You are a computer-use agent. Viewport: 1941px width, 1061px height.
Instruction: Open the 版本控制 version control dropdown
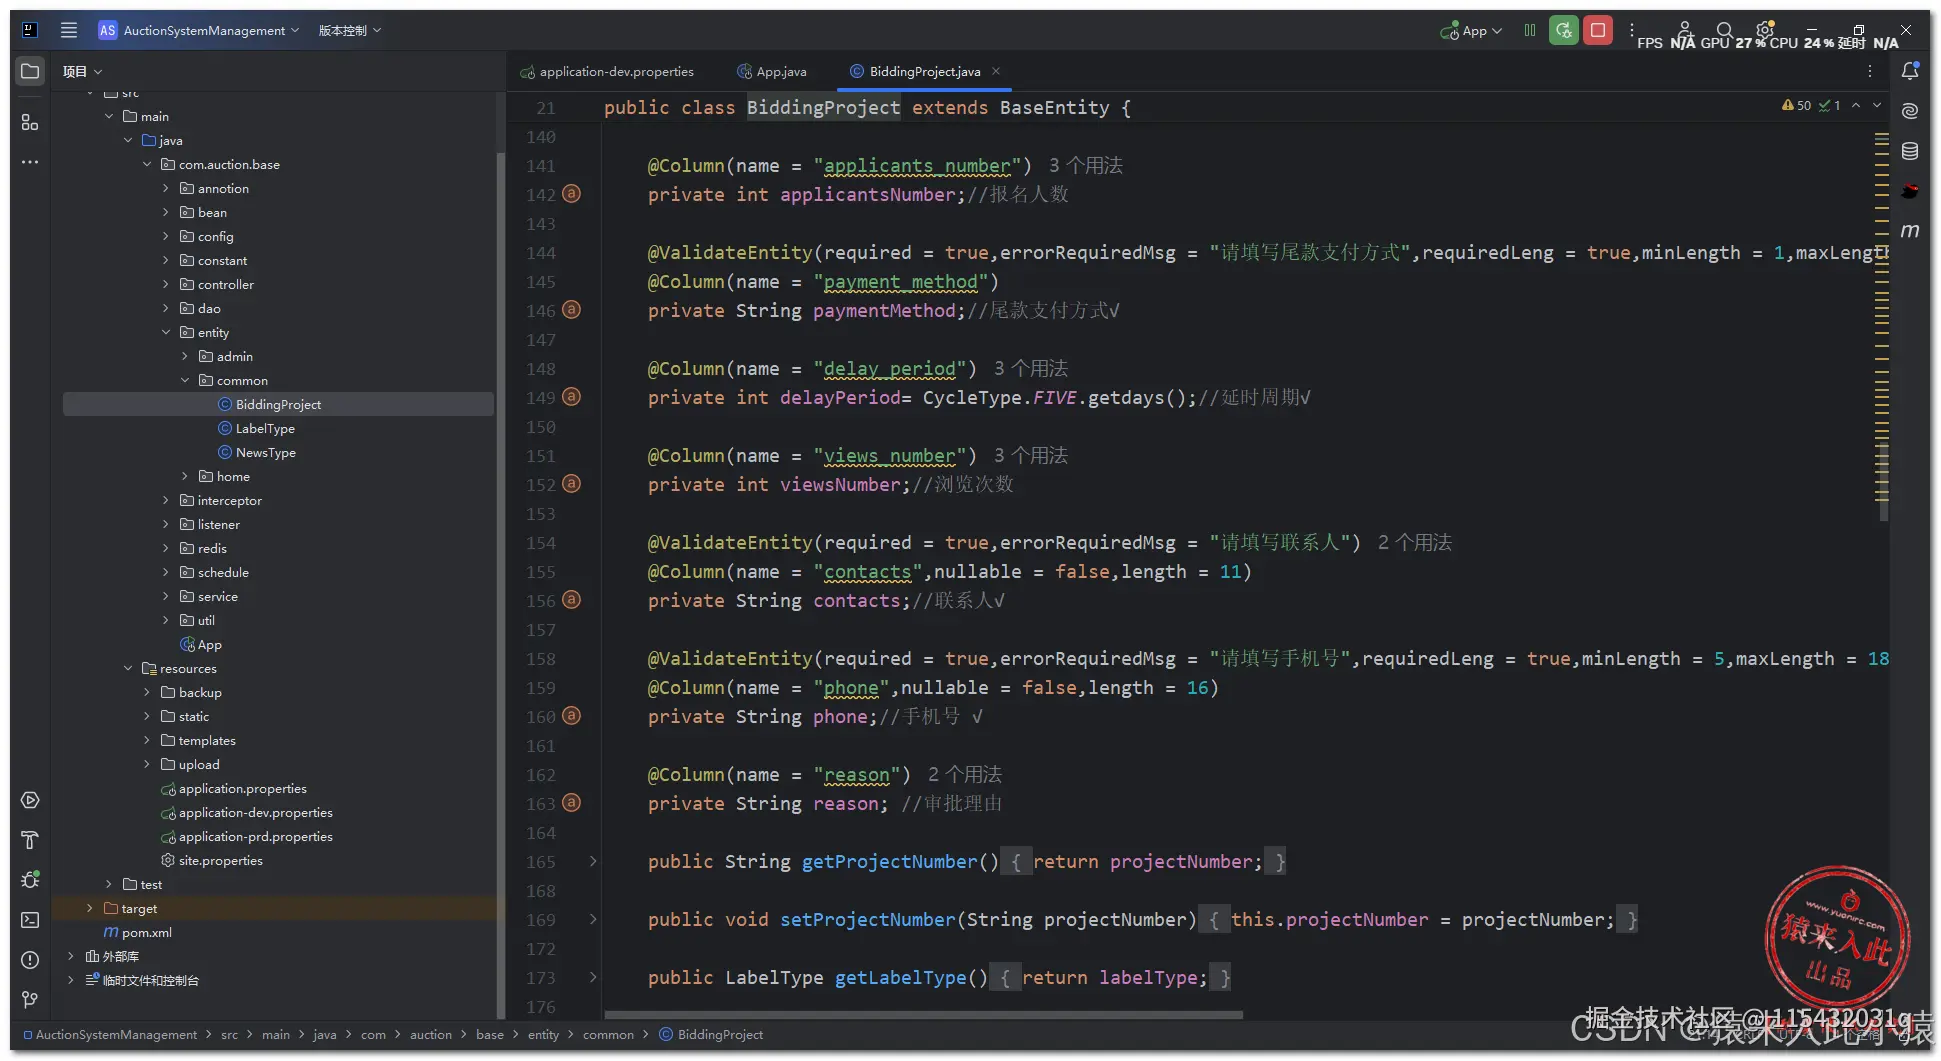[x=349, y=30]
